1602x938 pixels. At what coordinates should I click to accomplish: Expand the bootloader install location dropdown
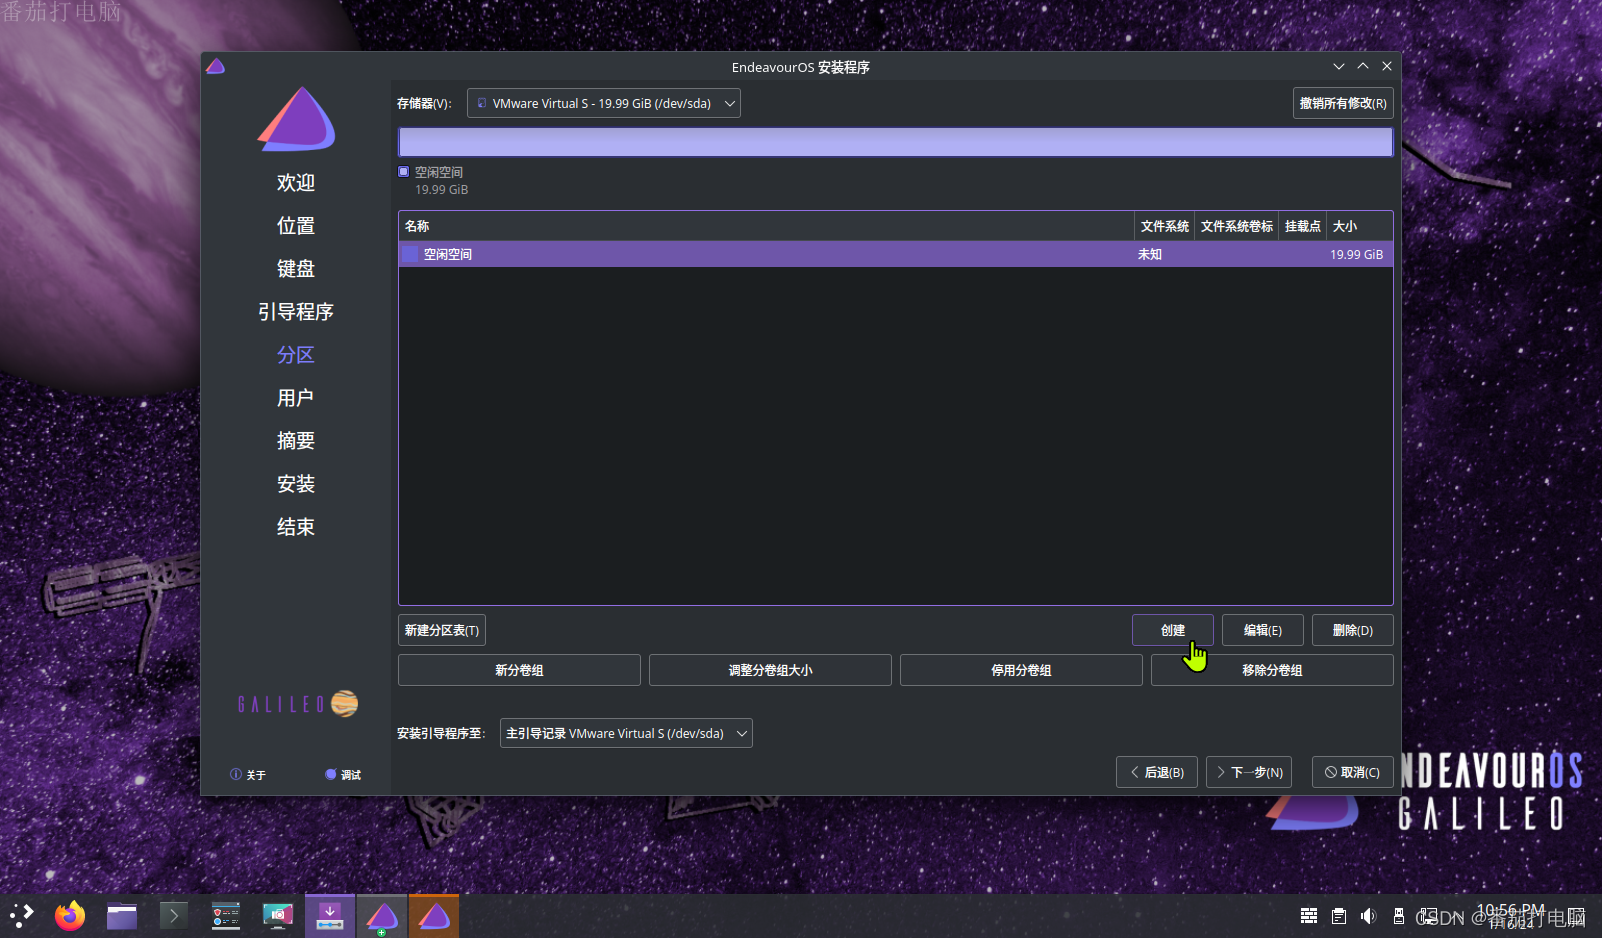click(x=626, y=733)
